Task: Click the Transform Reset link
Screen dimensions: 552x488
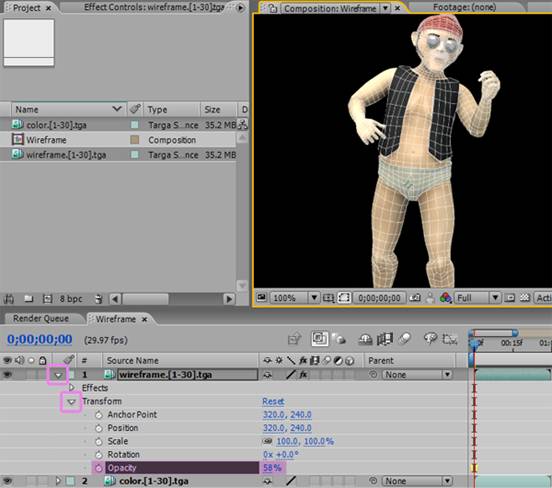Action: [x=273, y=401]
